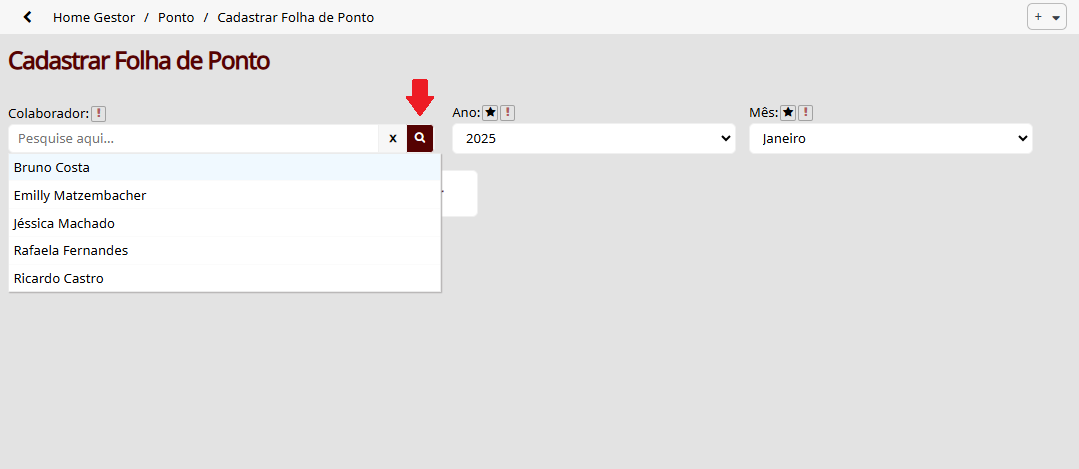The height and width of the screenshot is (469, 1079).
Task: Go back using the left chevron arrow
Action: 28,17
